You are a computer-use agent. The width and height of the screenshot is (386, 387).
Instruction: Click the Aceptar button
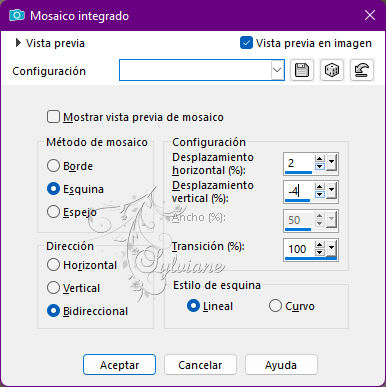pyautogui.click(x=119, y=365)
